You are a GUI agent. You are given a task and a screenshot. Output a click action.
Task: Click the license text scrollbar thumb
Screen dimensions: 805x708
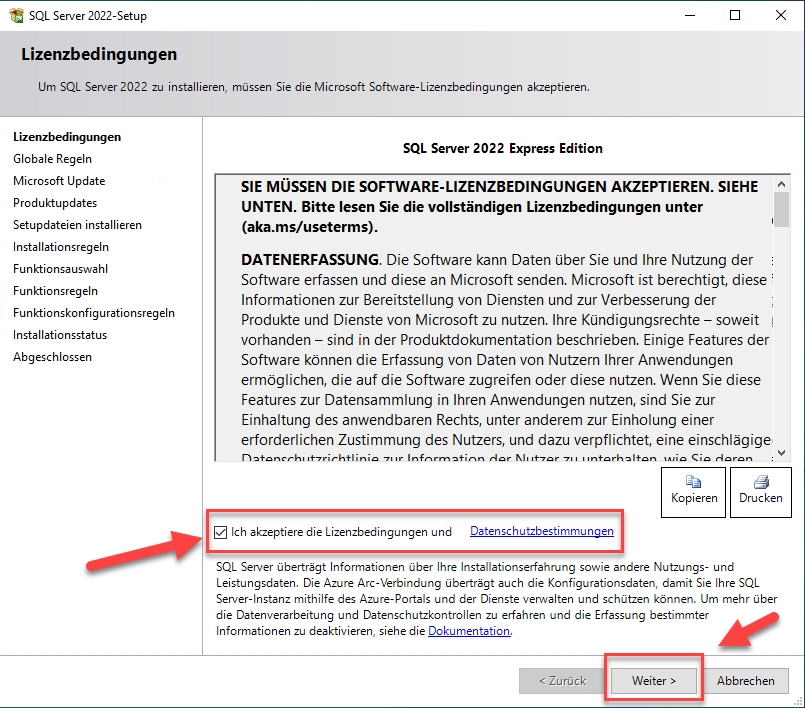click(781, 209)
